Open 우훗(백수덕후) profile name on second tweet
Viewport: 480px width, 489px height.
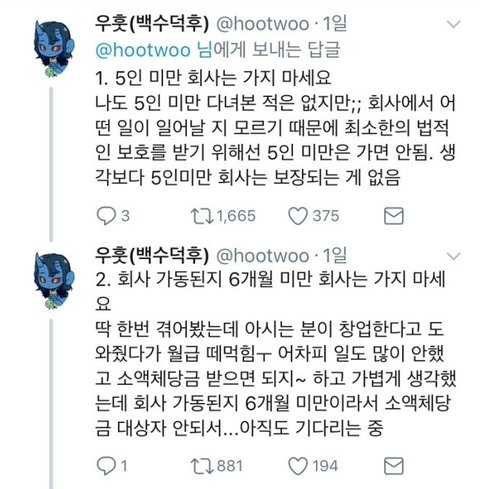(152, 255)
